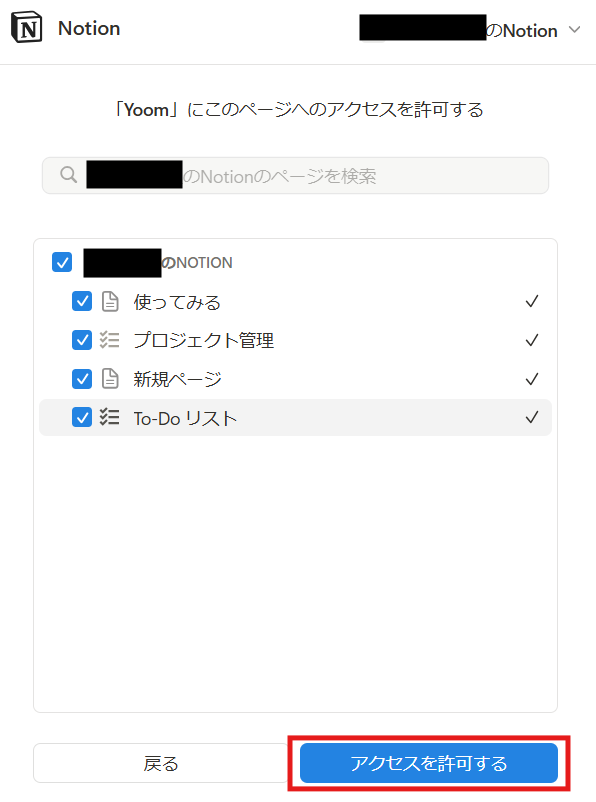Viewport: 596px width, 802px height.
Task: Open the workspace switcher chevron
Action: pos(575,30)
